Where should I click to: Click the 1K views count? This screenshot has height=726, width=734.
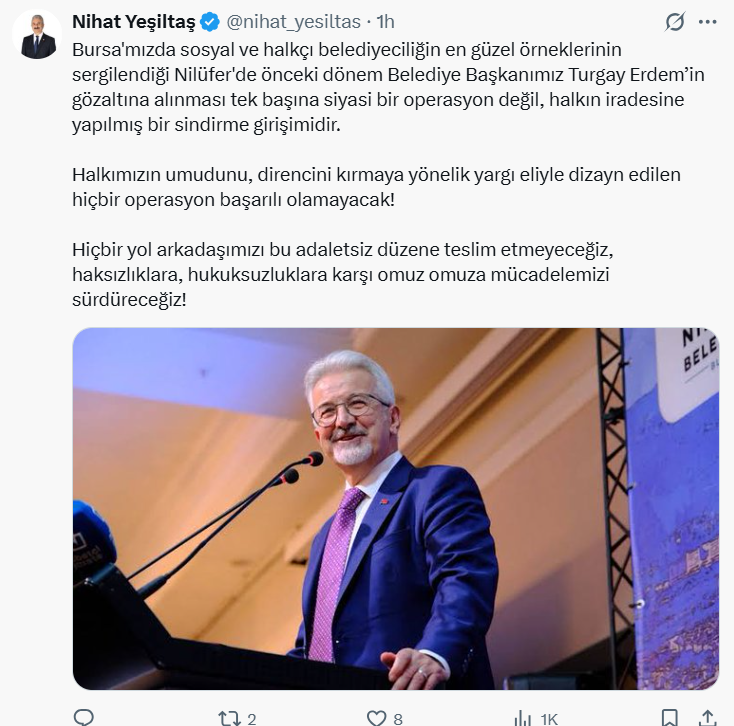point(549,719)
